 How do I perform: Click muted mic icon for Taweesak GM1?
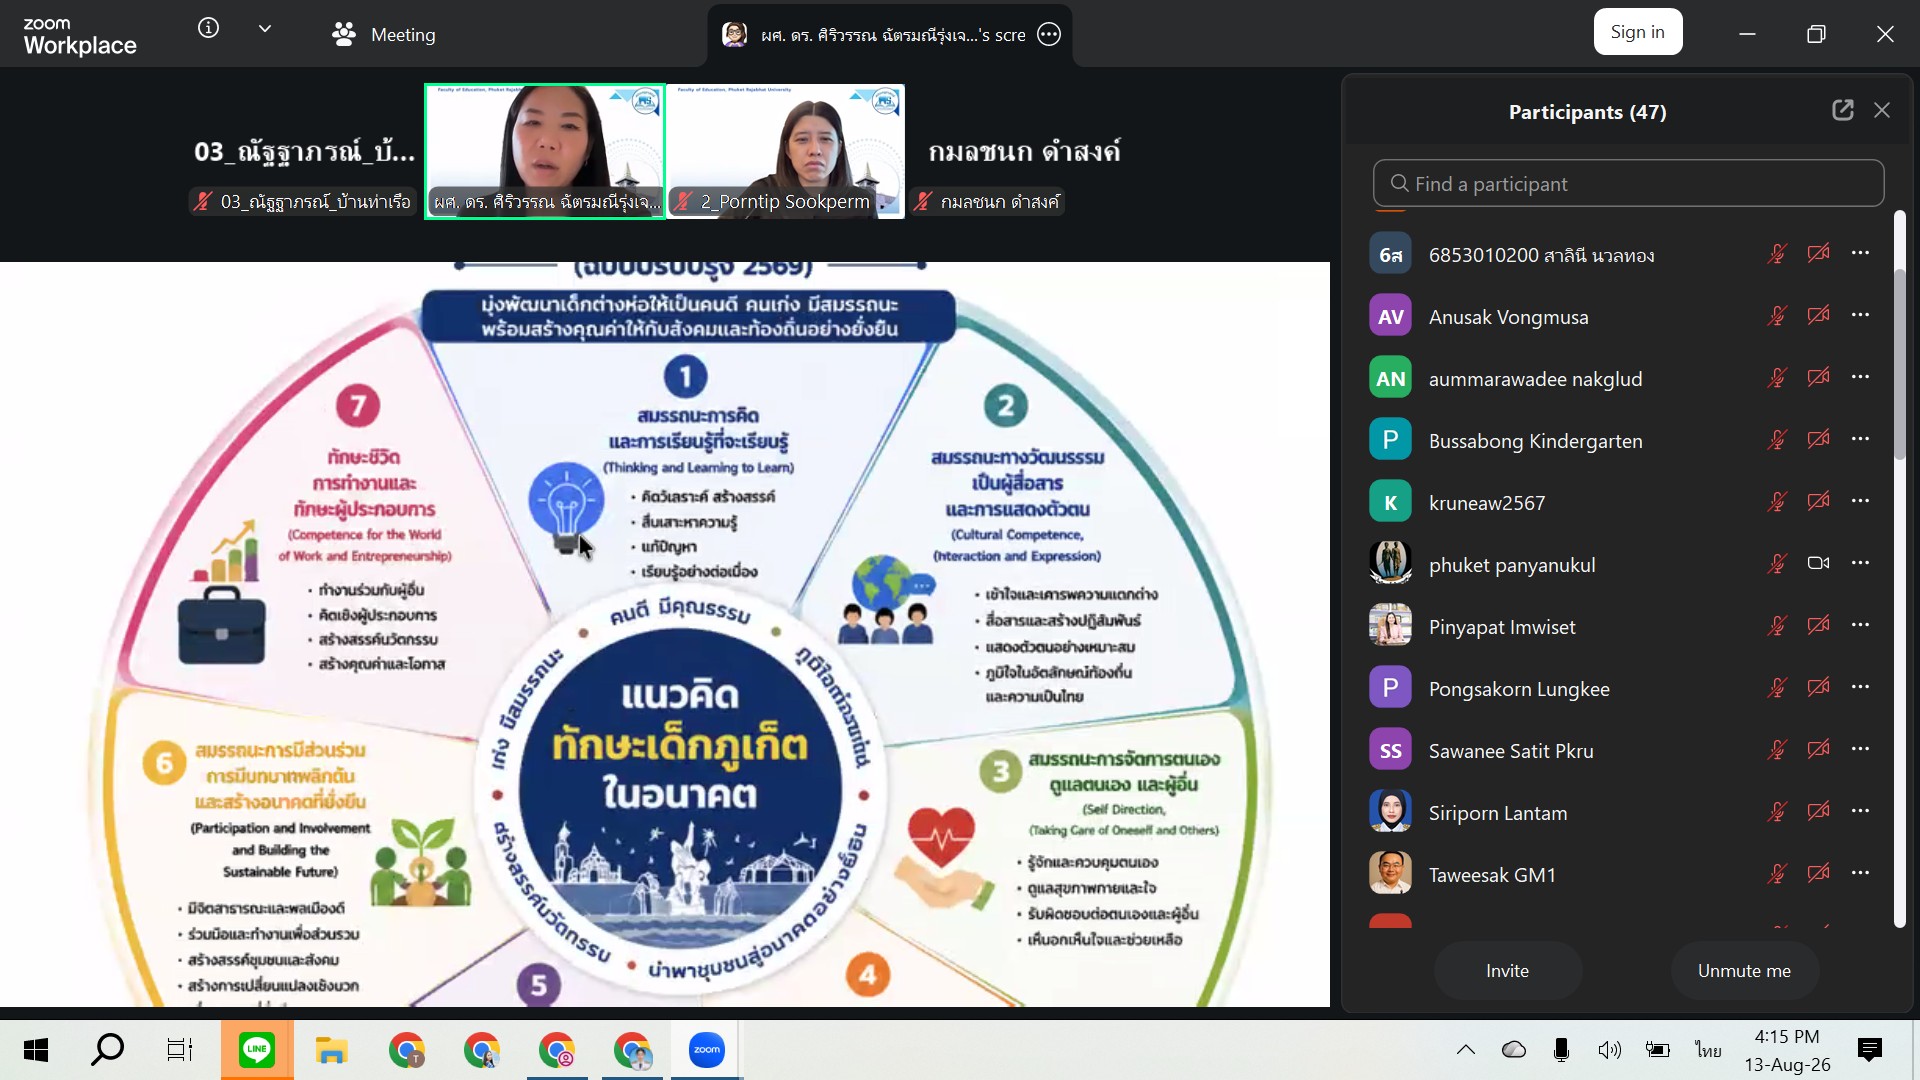[1777, 874]
